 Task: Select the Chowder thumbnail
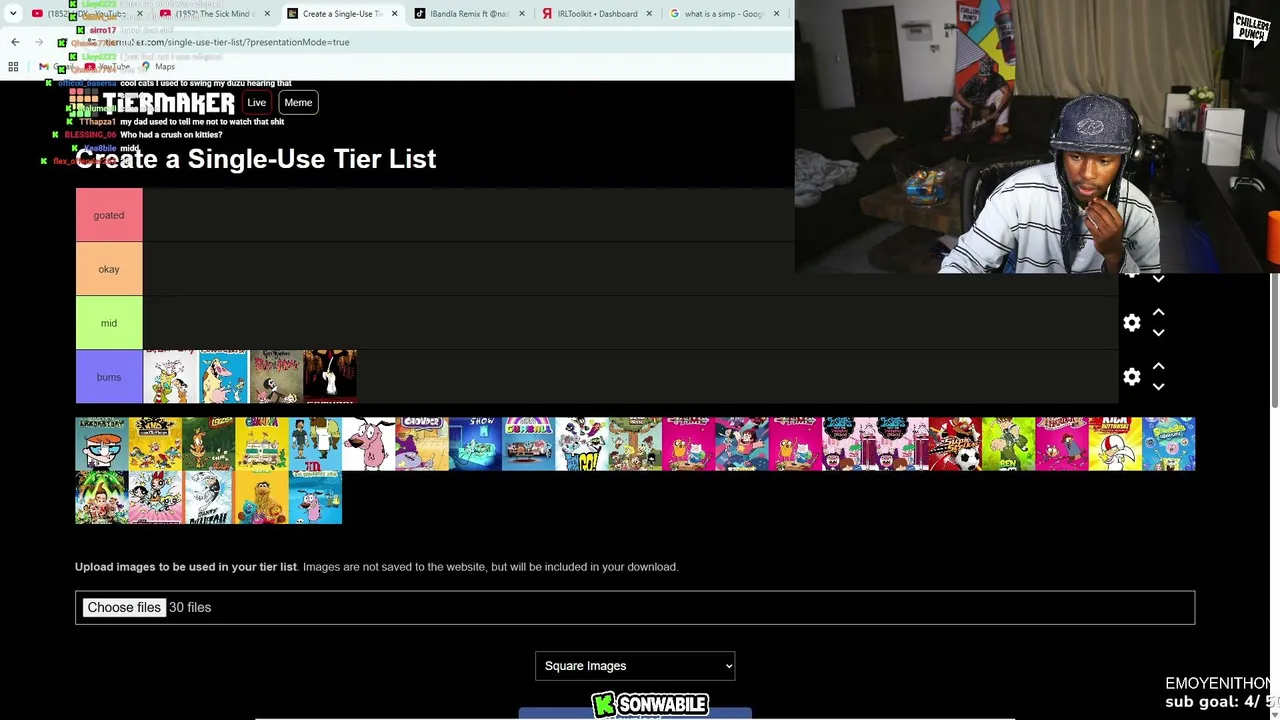coord(422,444)
